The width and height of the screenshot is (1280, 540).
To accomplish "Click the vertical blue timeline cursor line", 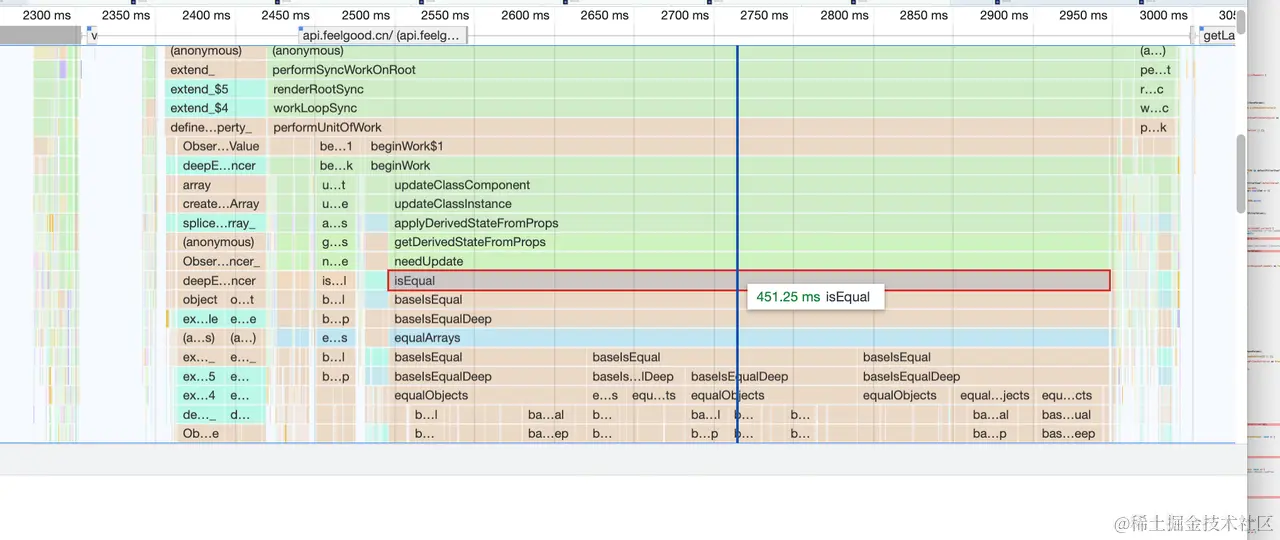I will [x=737, y=243].
